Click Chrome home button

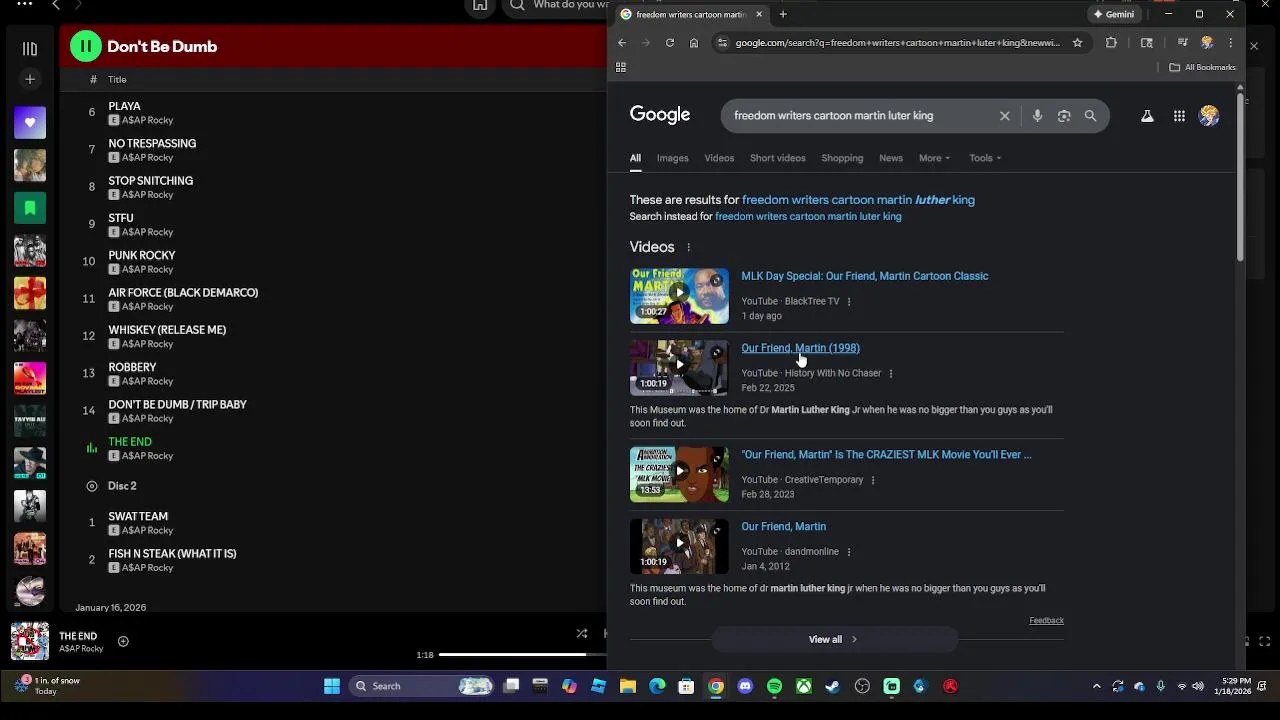[x=694, y=43]
